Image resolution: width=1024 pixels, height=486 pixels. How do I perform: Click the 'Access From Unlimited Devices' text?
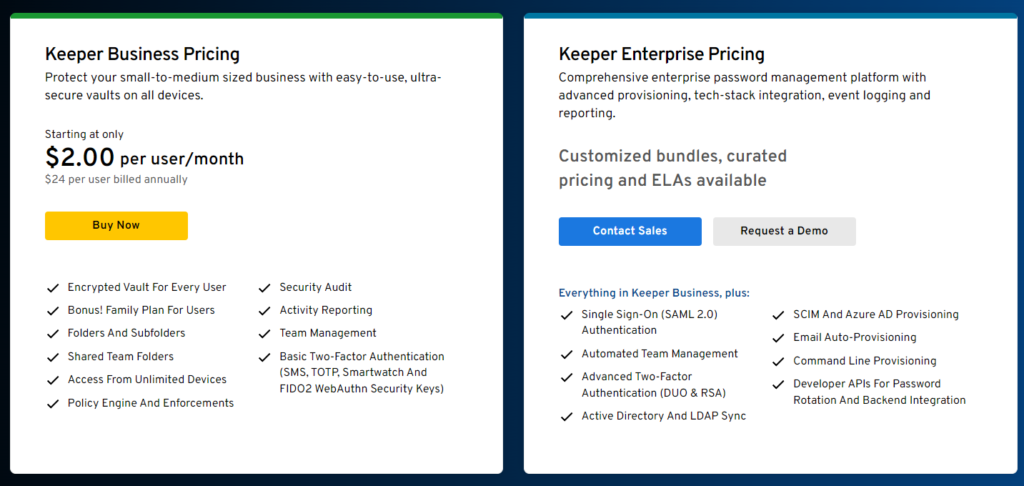(x=147, y=380)
